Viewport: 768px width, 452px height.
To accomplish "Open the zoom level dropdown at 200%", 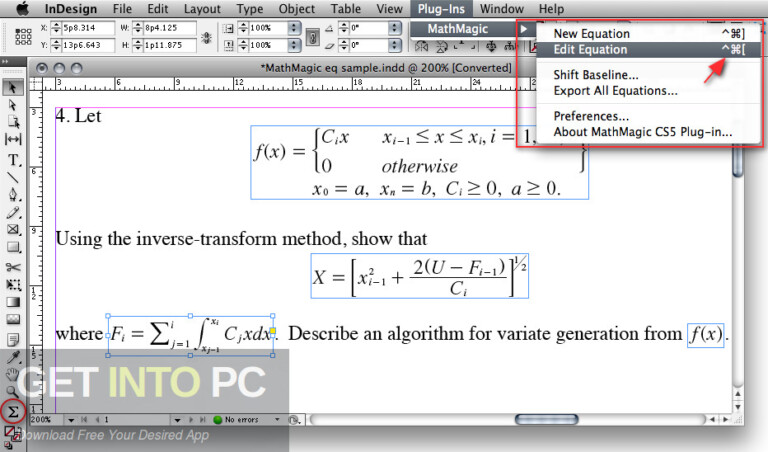I will pyautogui.click(x=72, y=420).
